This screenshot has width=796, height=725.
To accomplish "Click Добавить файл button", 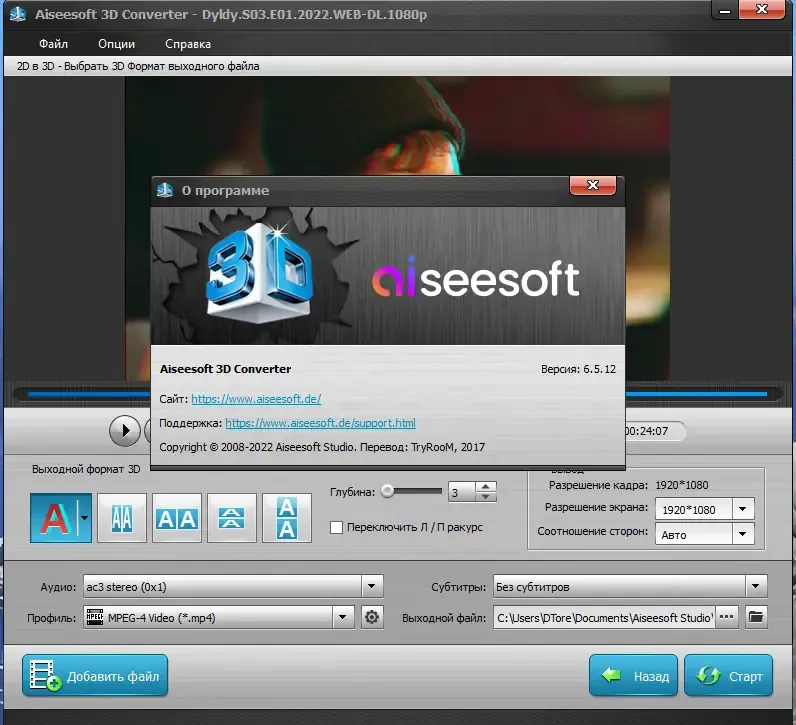I will (95, 675).
